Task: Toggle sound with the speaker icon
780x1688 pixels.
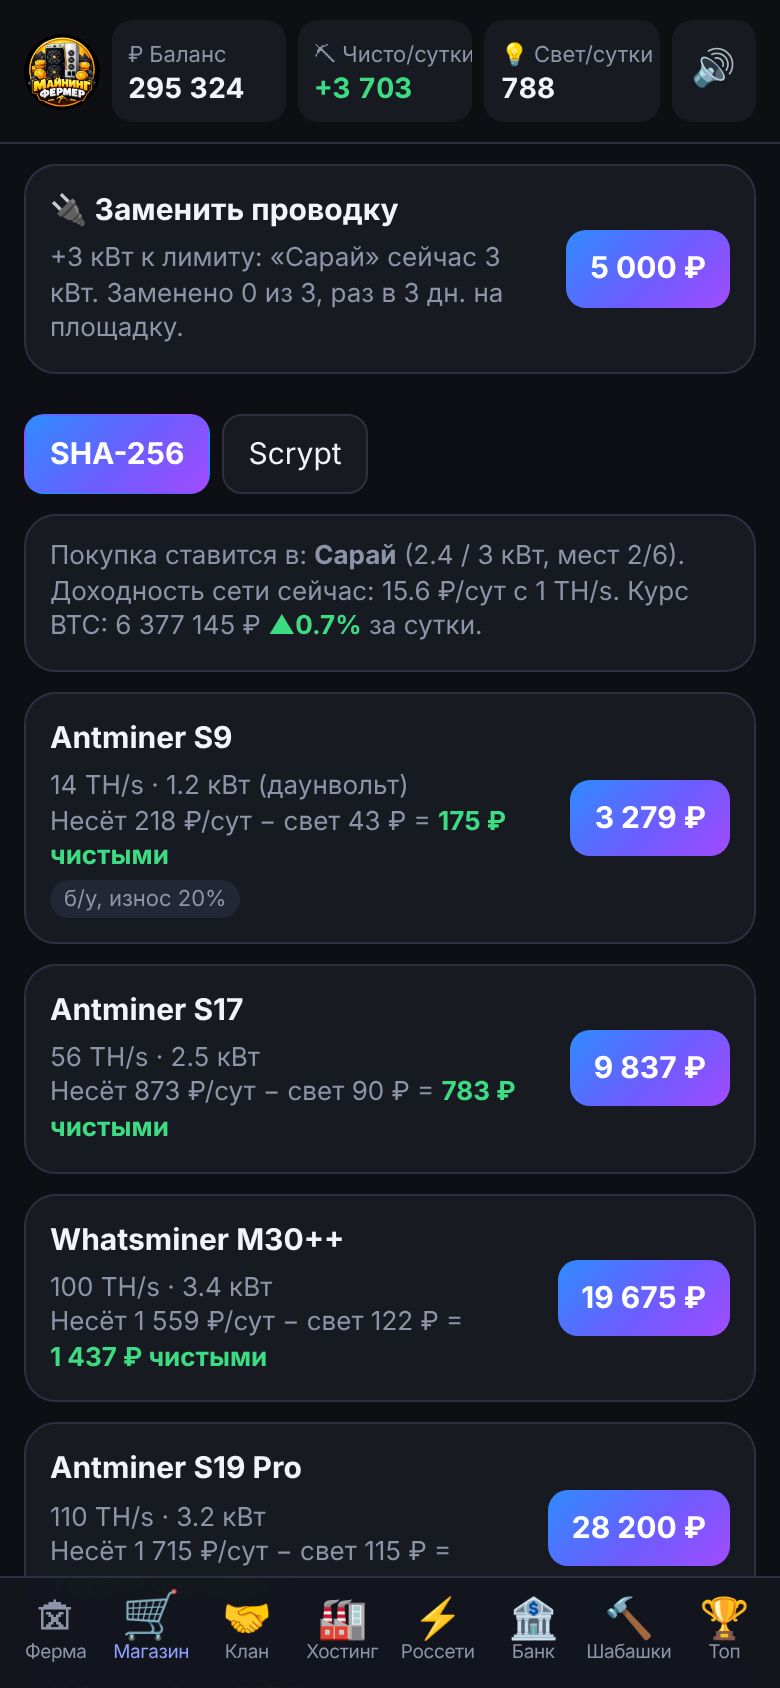Action: [x=713, y=71]
